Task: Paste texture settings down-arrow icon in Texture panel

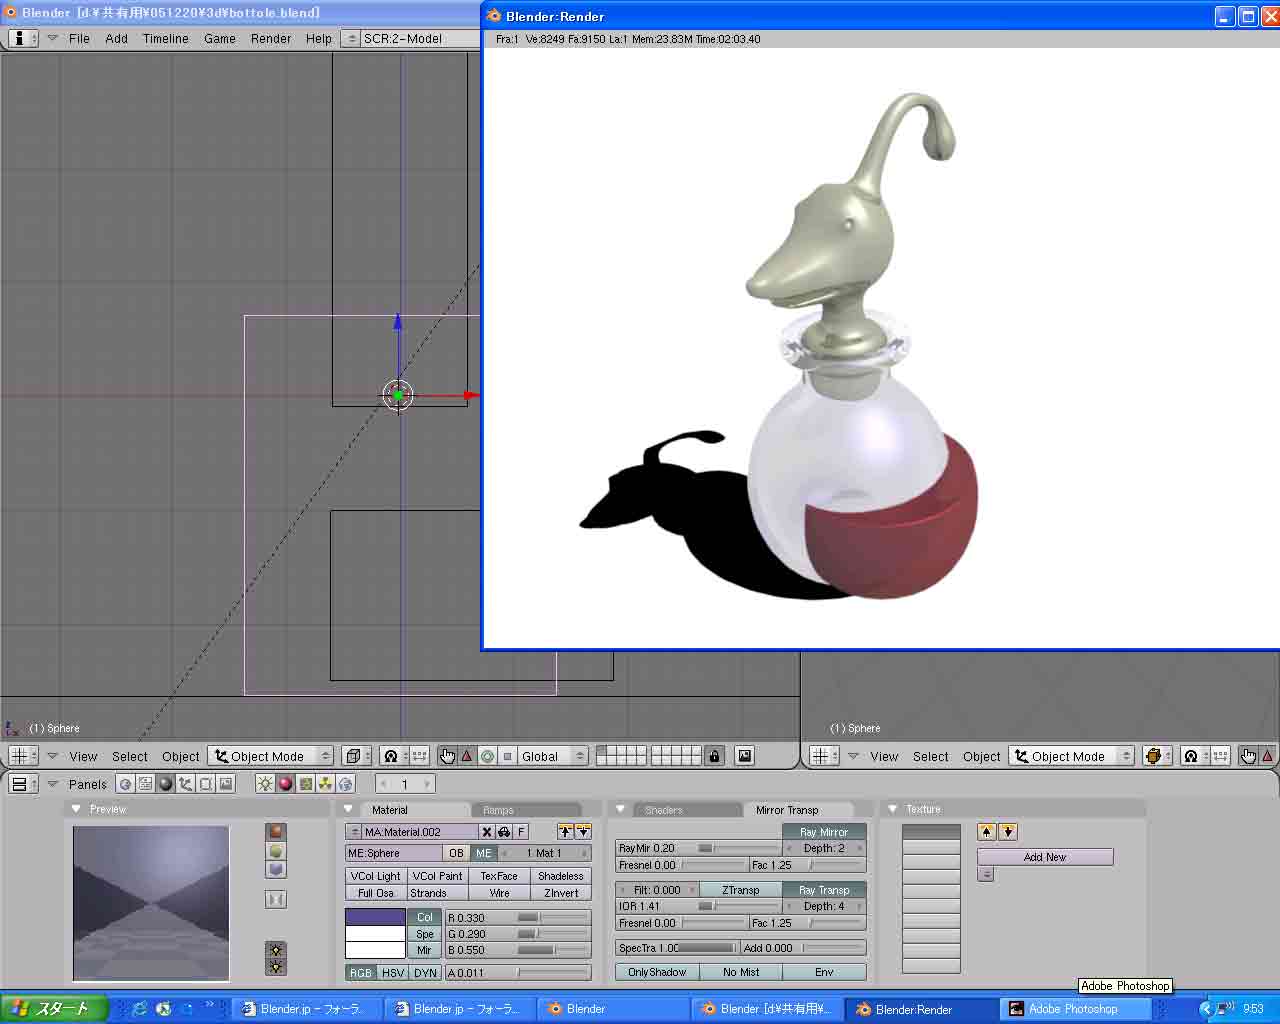Action: click(1008, 832)
